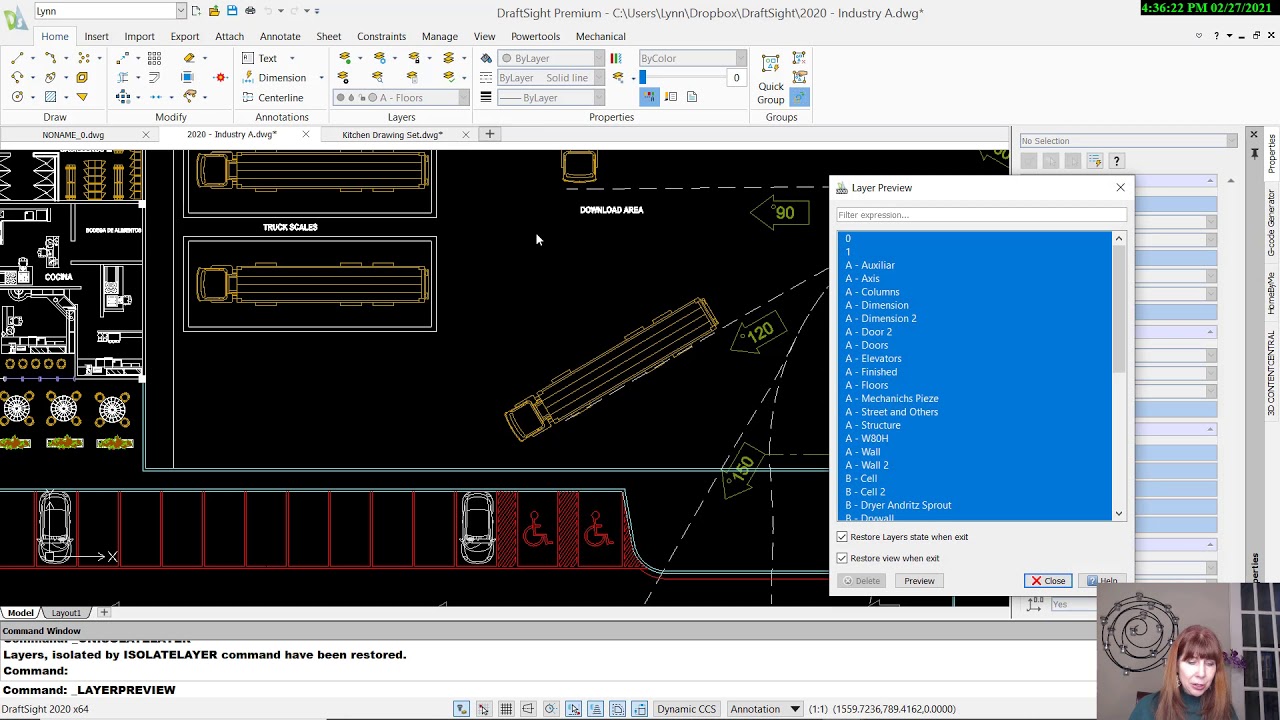The image size is (1280, 720).
Task: Click the color bars icon beside ByLayer color
Action: (616, 58)
